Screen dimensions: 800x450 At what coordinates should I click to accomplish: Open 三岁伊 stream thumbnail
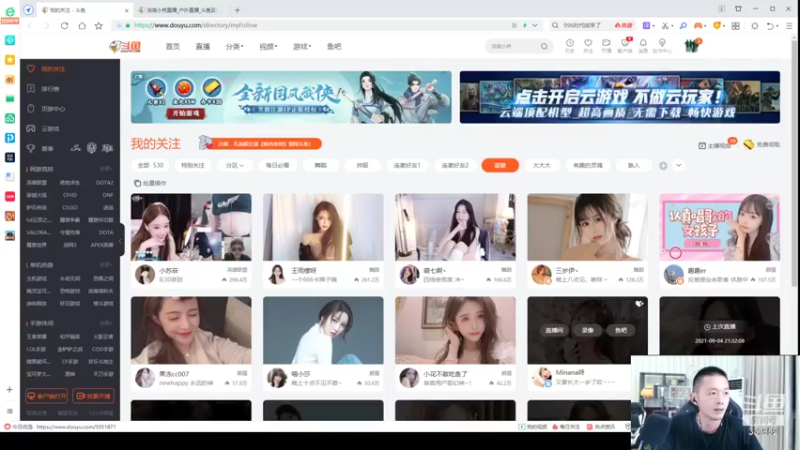click(x=587, y=227)
